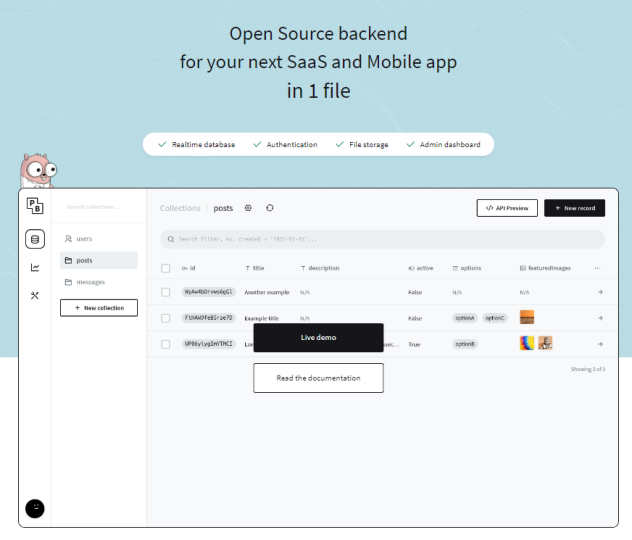Open the Logs chart icon in sidebar
Image resolution: width=632 pixels, height=540 pixels.
35,267
